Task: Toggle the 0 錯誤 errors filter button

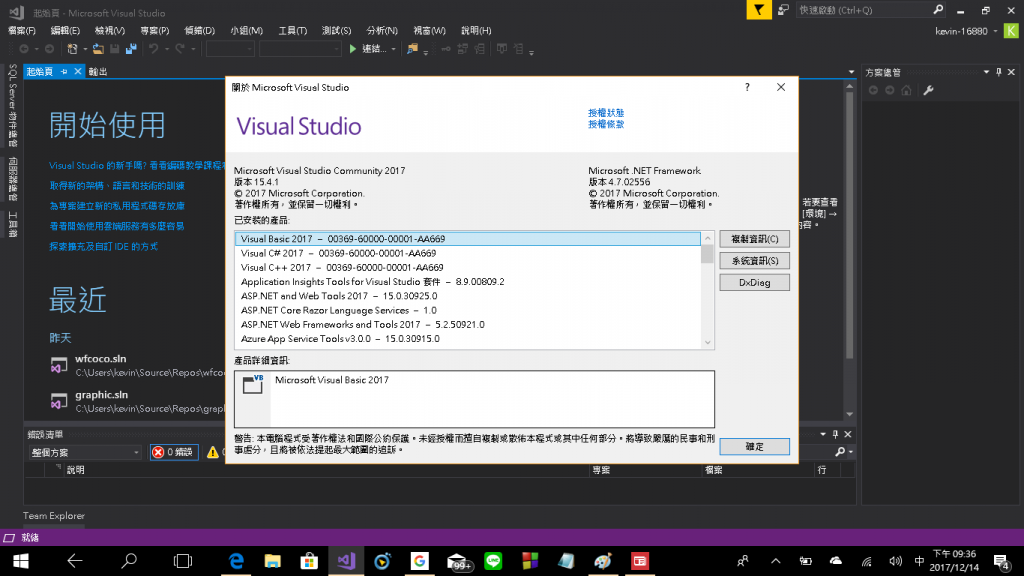Action: coord(174,452)
